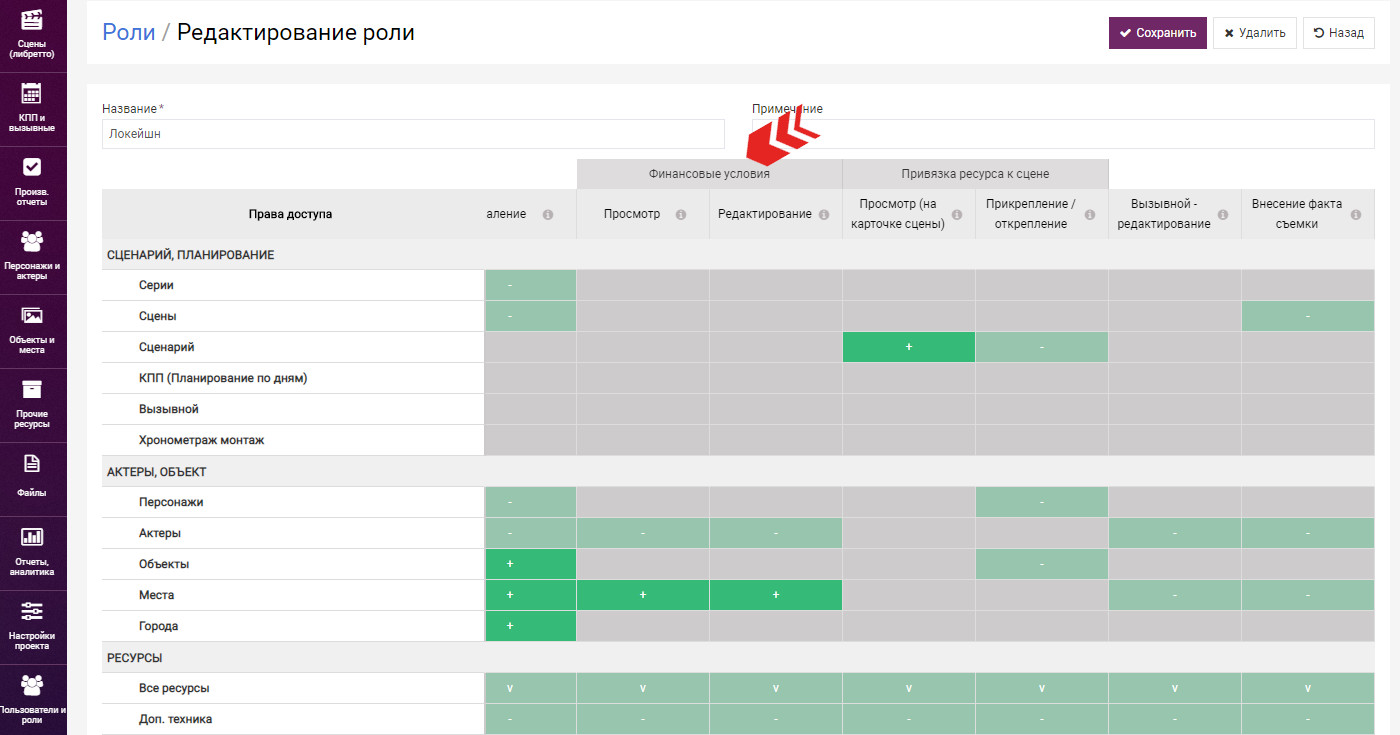The image size is (1400, 735).
Task: Toggle Сцены Внесение факта съемки permission
Action: click(x=1308, y=316)
